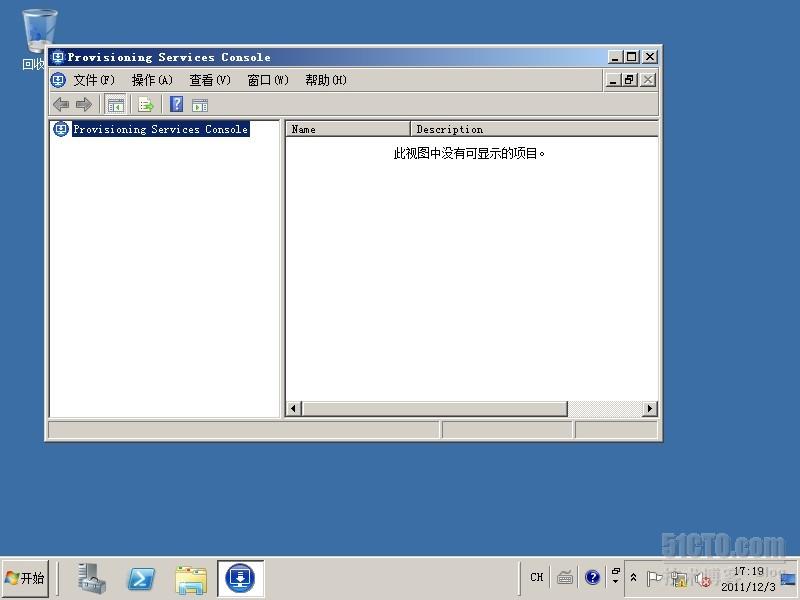Click the language bar help icon
This screenshot has width=800, height=600.
click(592, 578)
